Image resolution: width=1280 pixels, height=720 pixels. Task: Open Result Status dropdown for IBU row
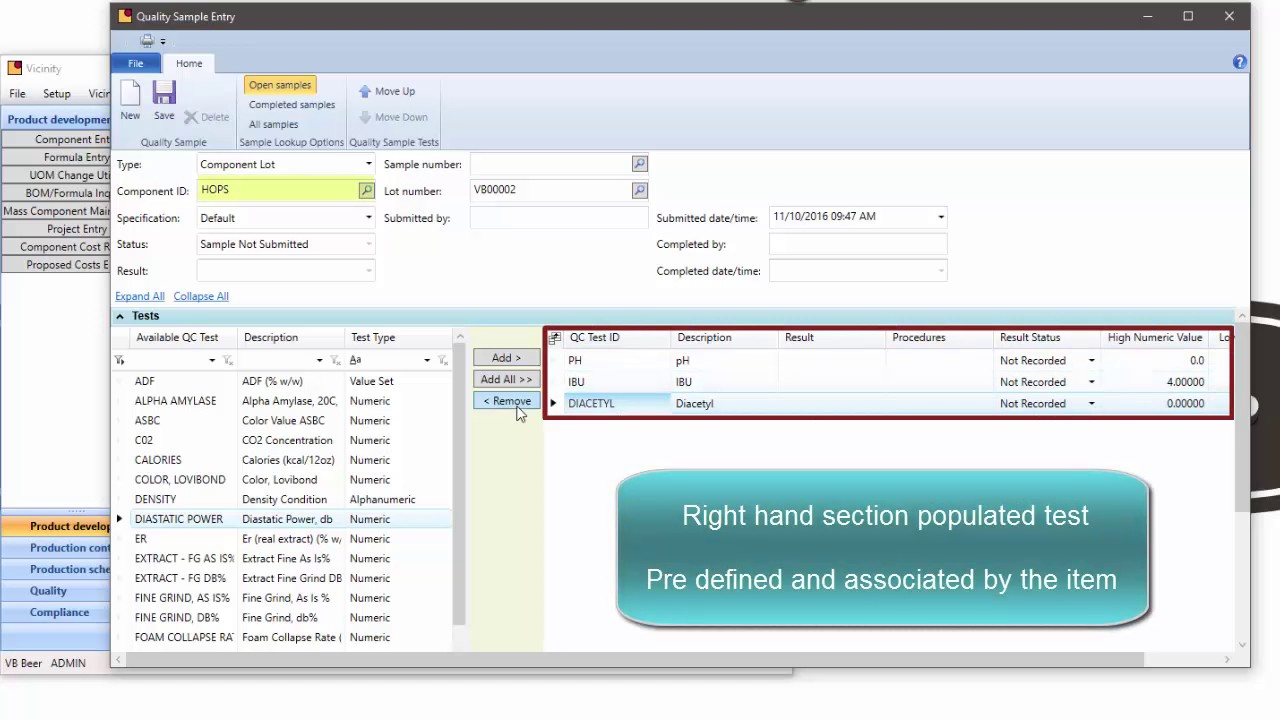1091,382
